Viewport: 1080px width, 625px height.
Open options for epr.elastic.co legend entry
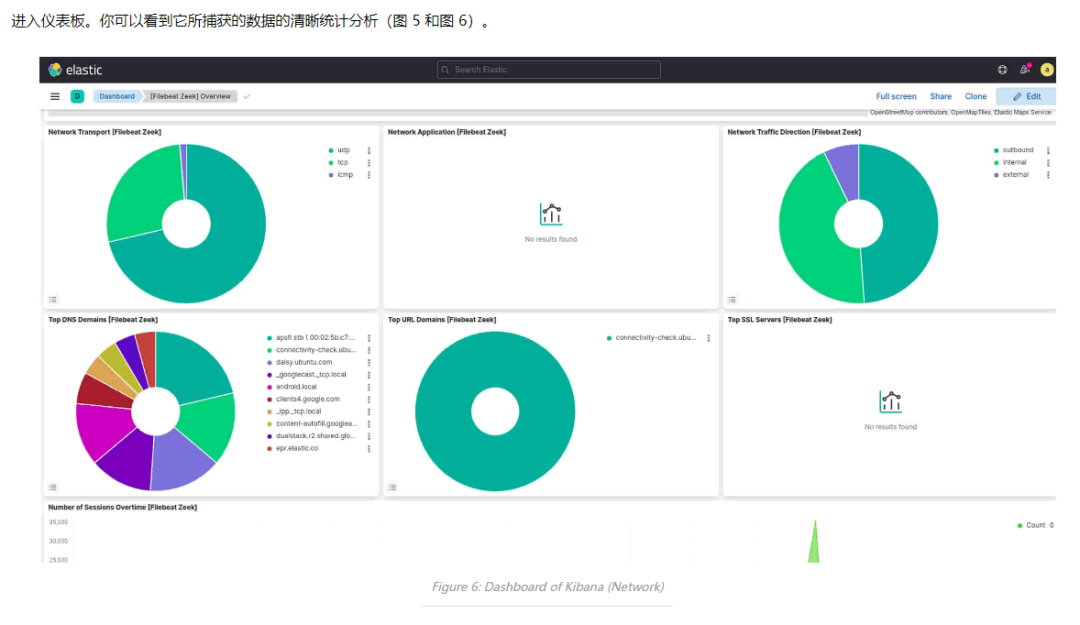click(x=369, y=449)
